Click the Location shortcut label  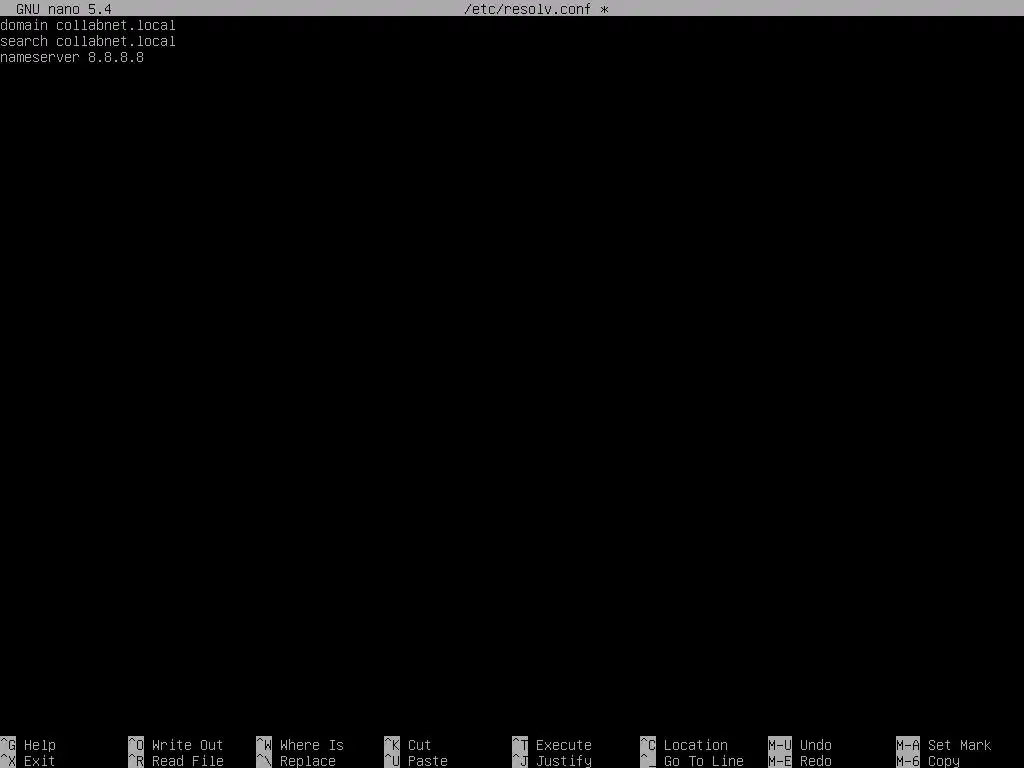pos(696,745)
